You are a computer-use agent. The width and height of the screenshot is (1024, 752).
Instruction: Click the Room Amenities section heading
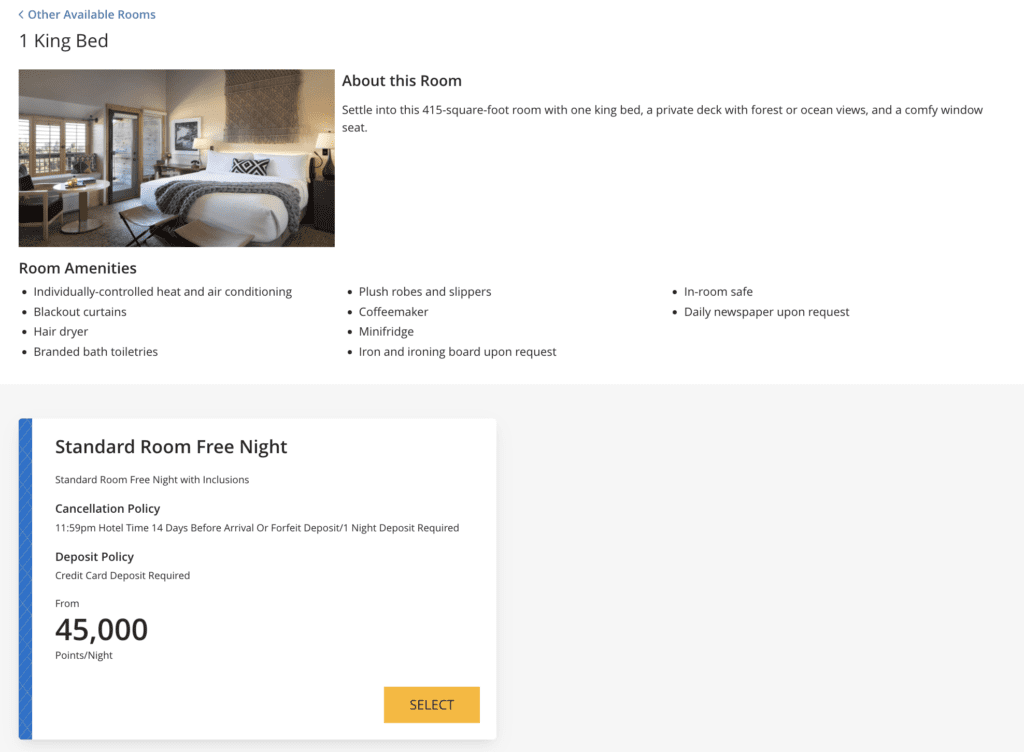coord(77,268)
